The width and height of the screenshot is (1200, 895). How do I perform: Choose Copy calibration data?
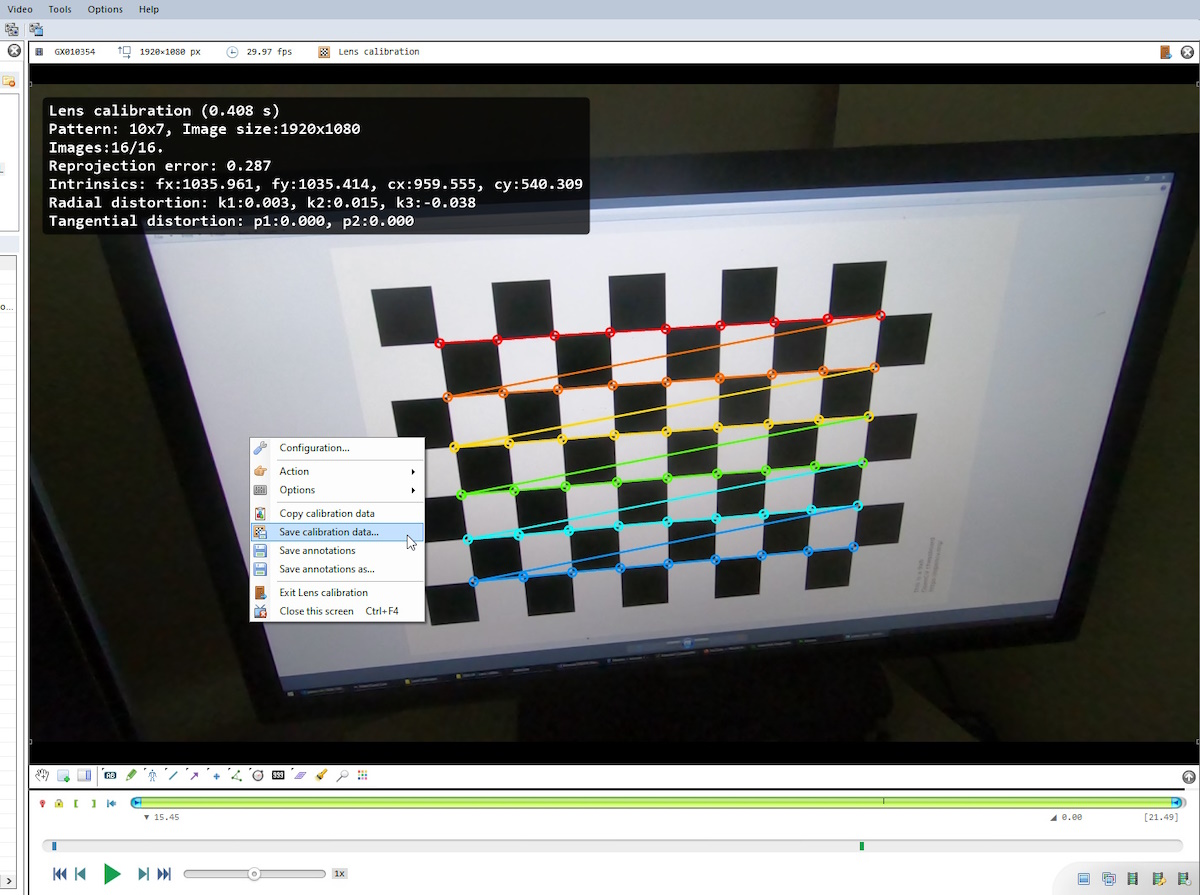click(327, 514)
